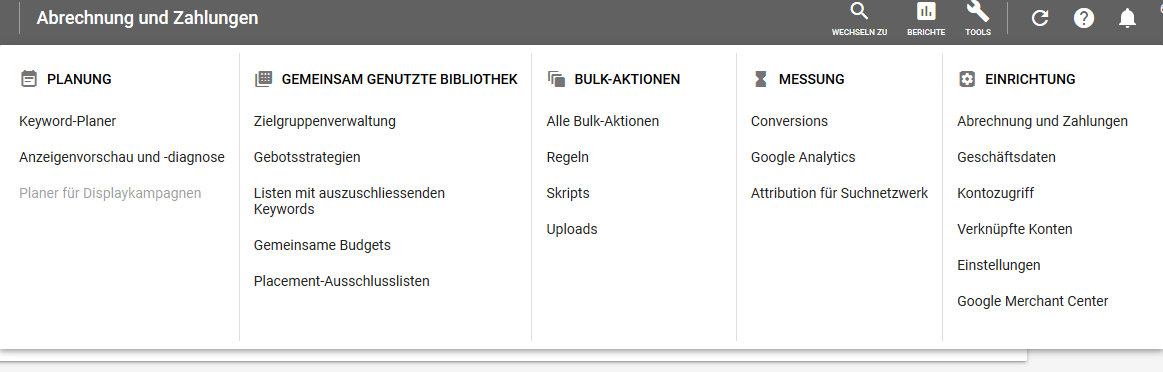Open the help question mark icon
Screen dimensions: 1163x372
(x=1084, y=19)
